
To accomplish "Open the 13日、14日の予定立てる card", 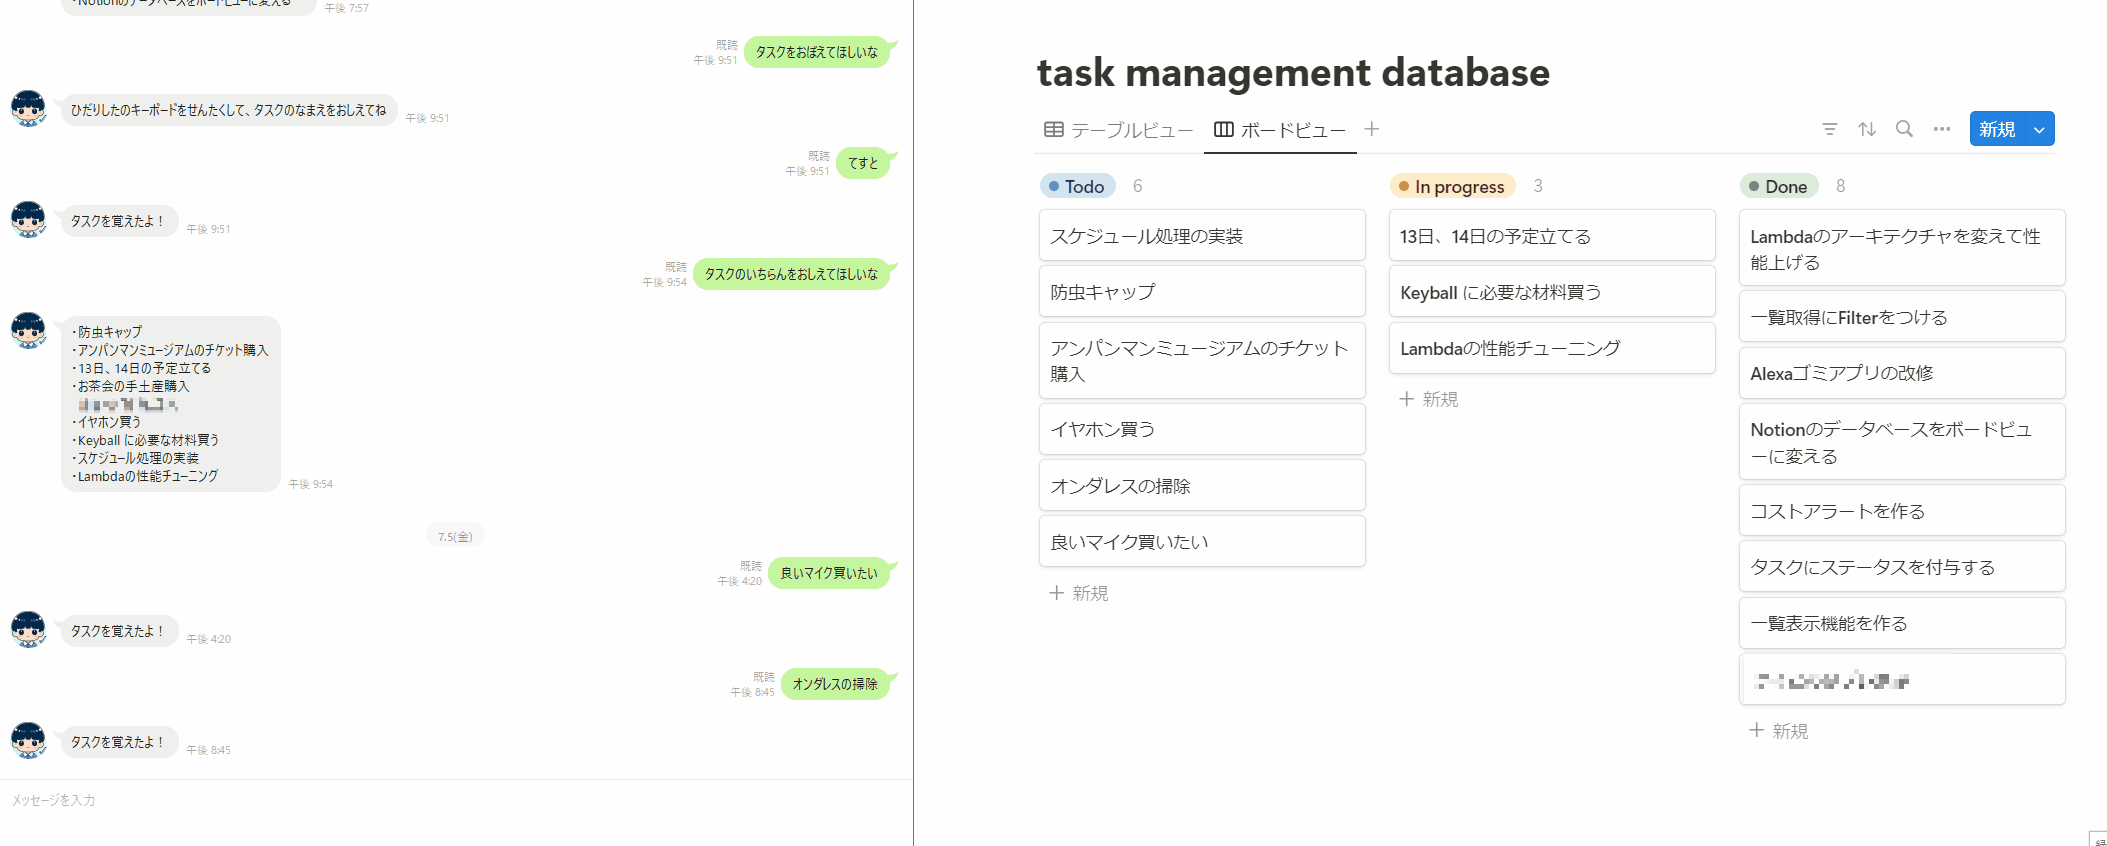I will tap(1552, 236).
